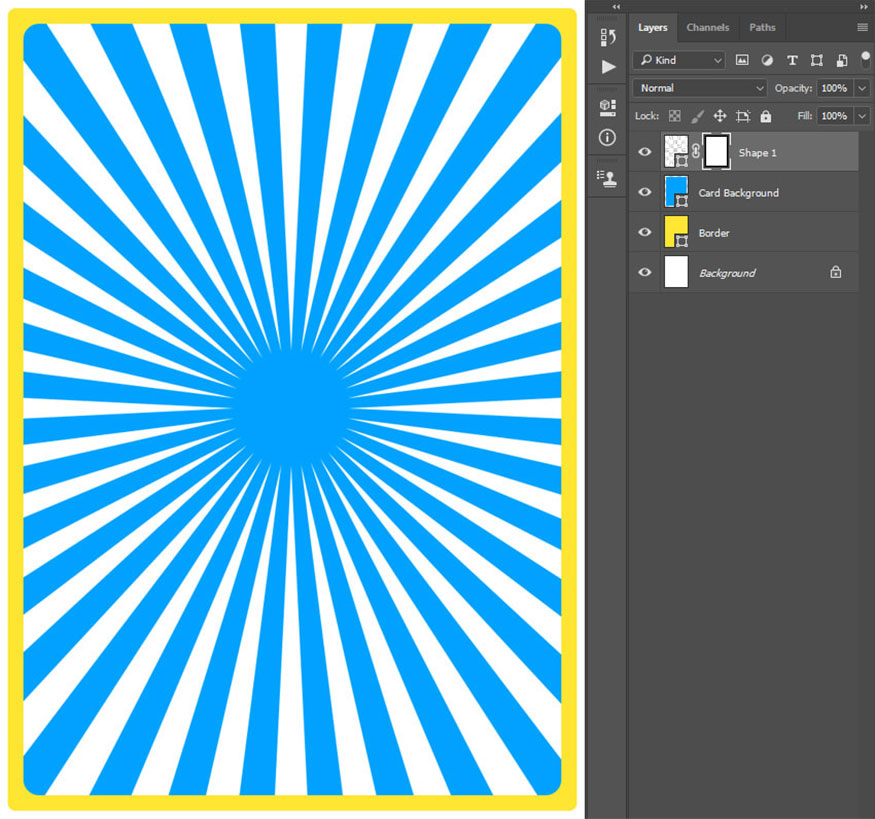Click the lock position move icon
The height and width of the screenshot is (819, 875).
[x=720, y=116]
